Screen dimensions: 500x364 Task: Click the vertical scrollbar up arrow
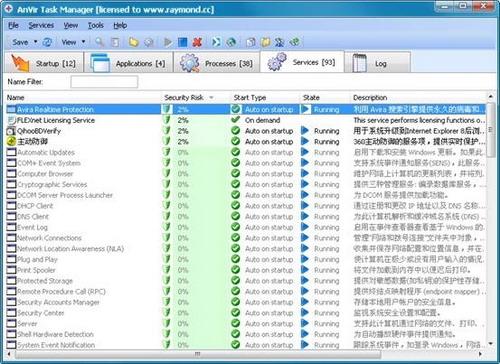click(x=490, y=97)
